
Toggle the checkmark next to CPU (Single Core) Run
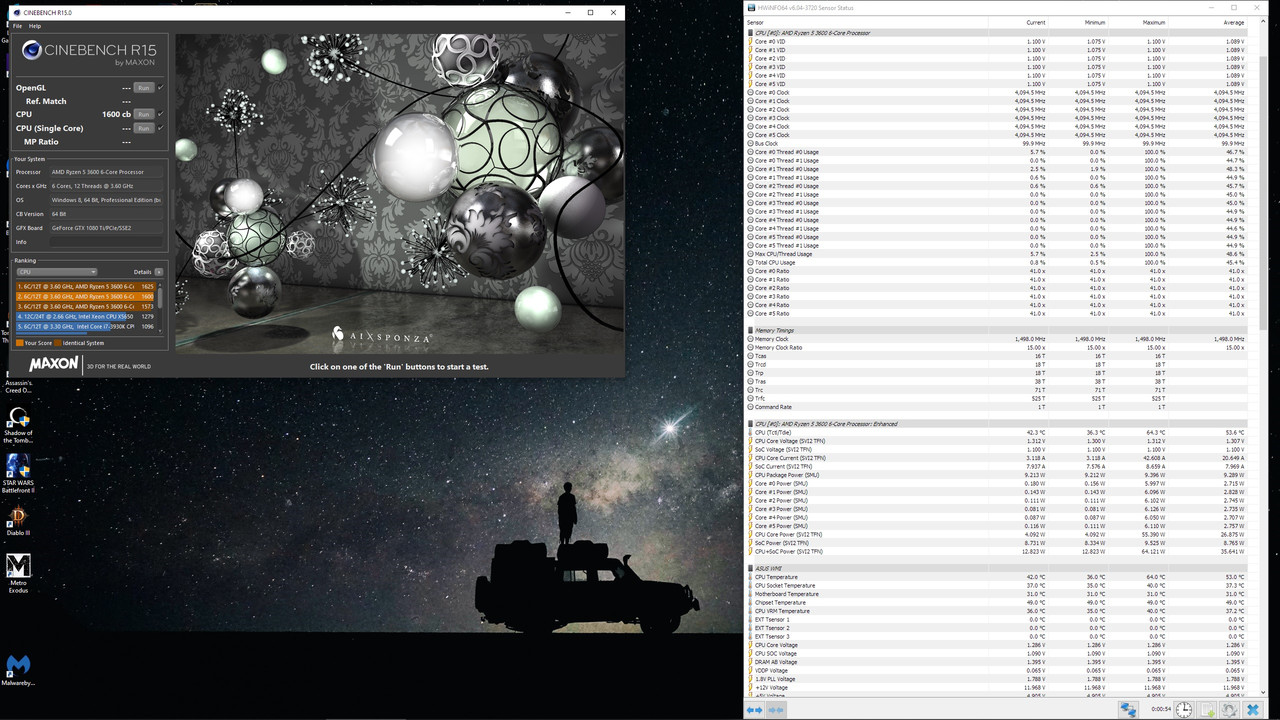point(160,128)
